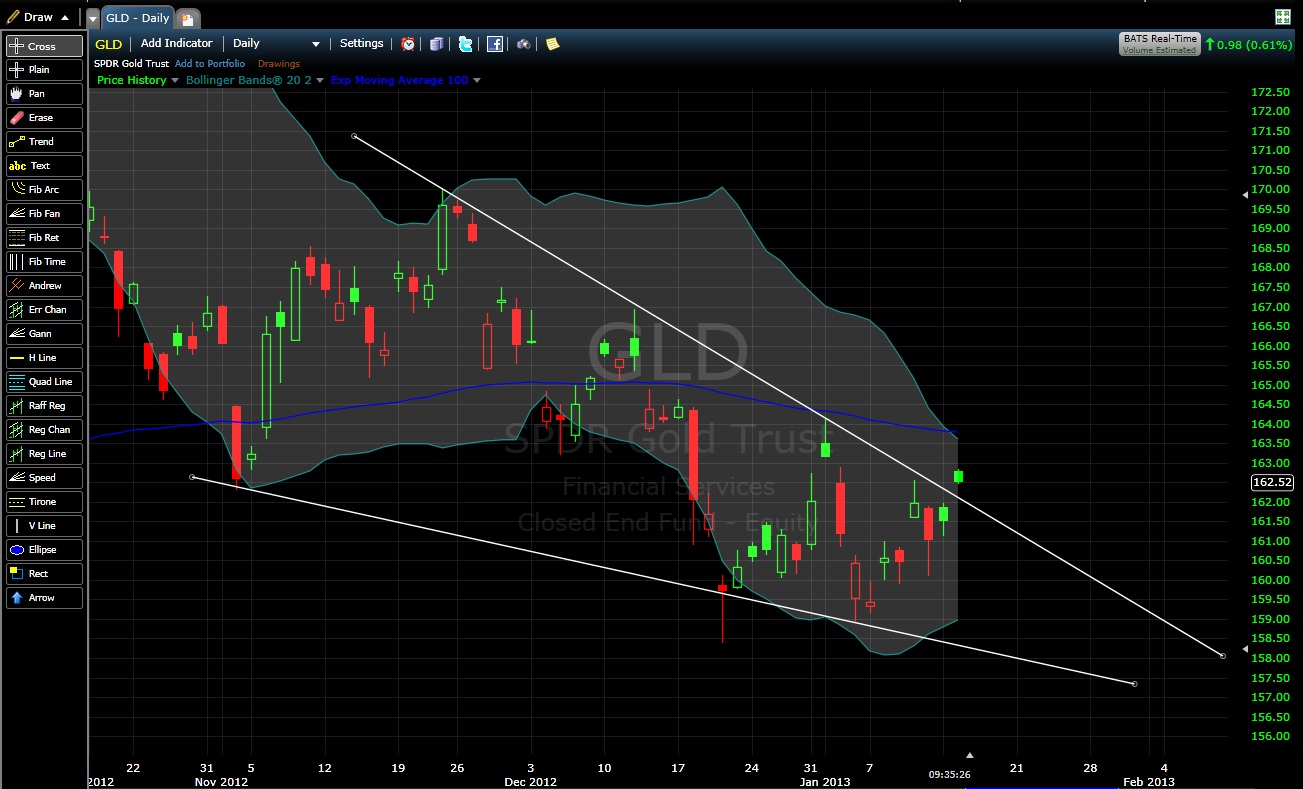
Task: Click the binoculars icon
Action: (524, 44)
